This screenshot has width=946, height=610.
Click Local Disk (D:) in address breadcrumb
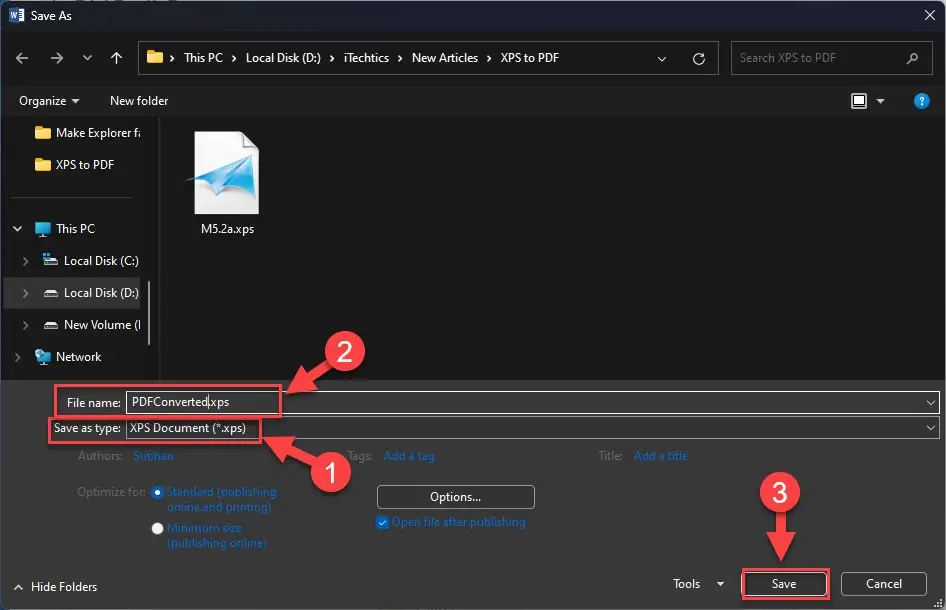coord(283,58)
